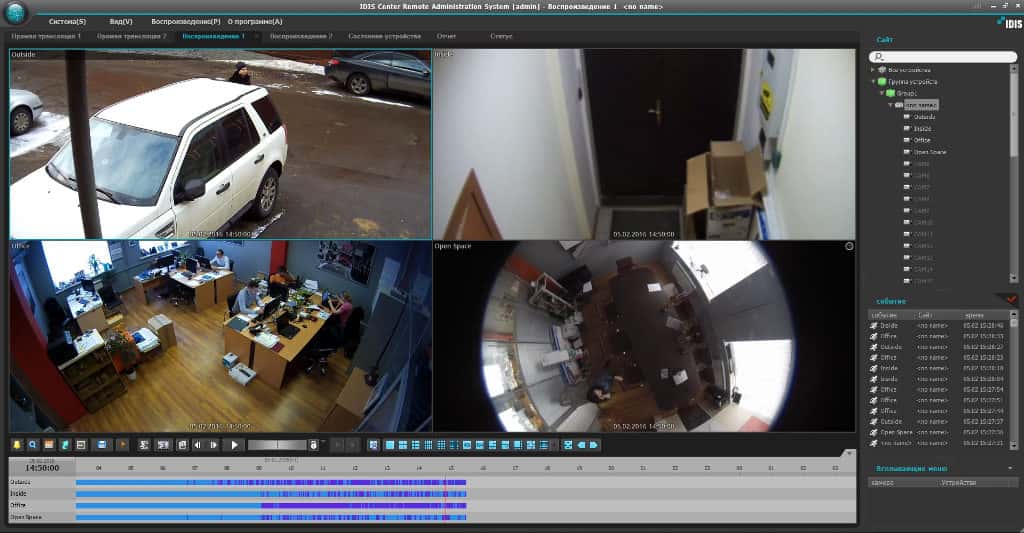This screenshot has width=1024, height=533.
Task: Step one frame backward
Action: 197,444
